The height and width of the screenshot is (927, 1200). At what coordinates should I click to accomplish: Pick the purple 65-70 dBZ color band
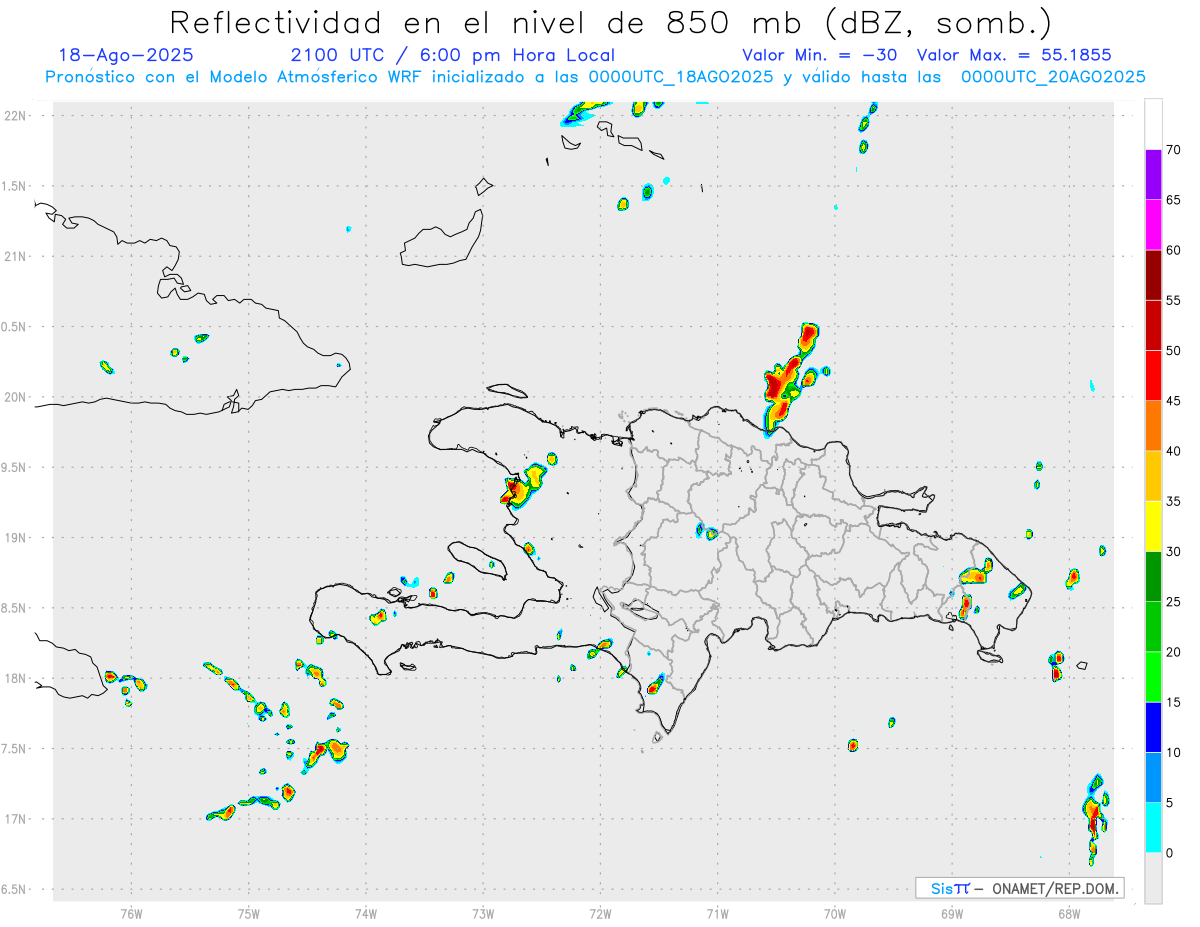pyautogui.click(x=1153, y=174)
